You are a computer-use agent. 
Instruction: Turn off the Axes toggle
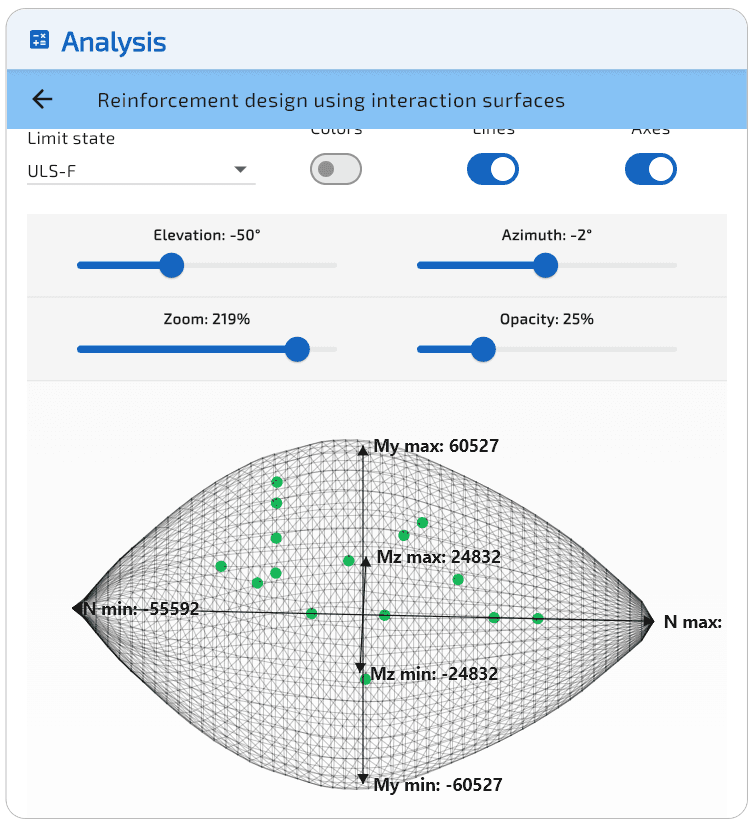click(x=651, y=169)
